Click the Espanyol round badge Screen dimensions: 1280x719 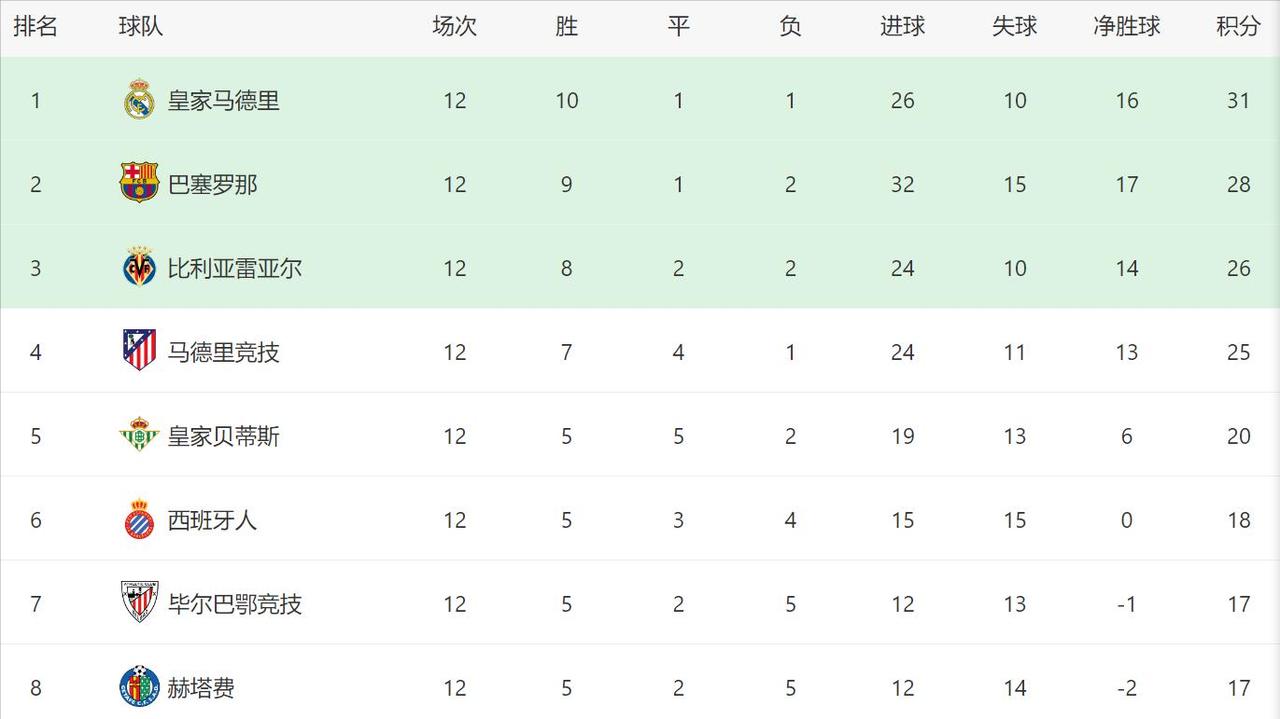139,519
